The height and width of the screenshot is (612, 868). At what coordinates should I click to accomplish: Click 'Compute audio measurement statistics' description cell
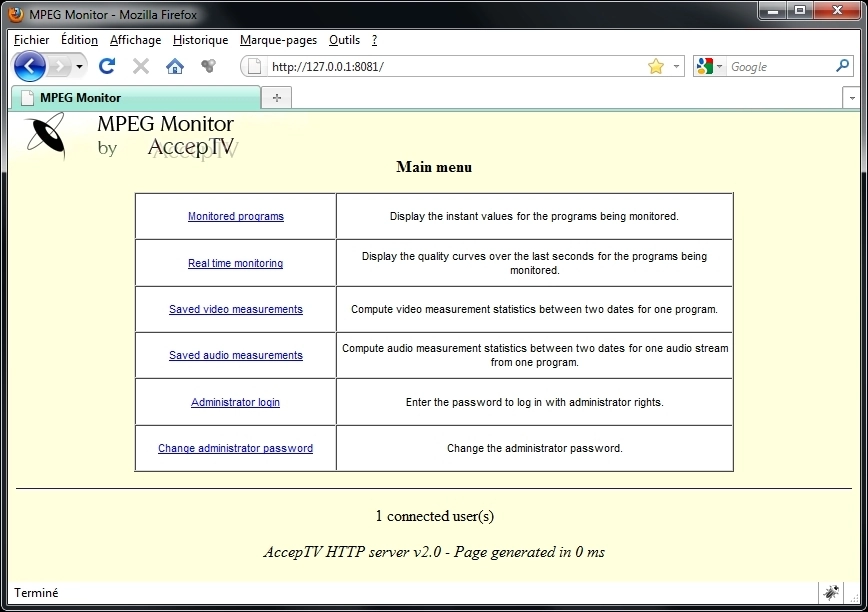click(535, 355)
